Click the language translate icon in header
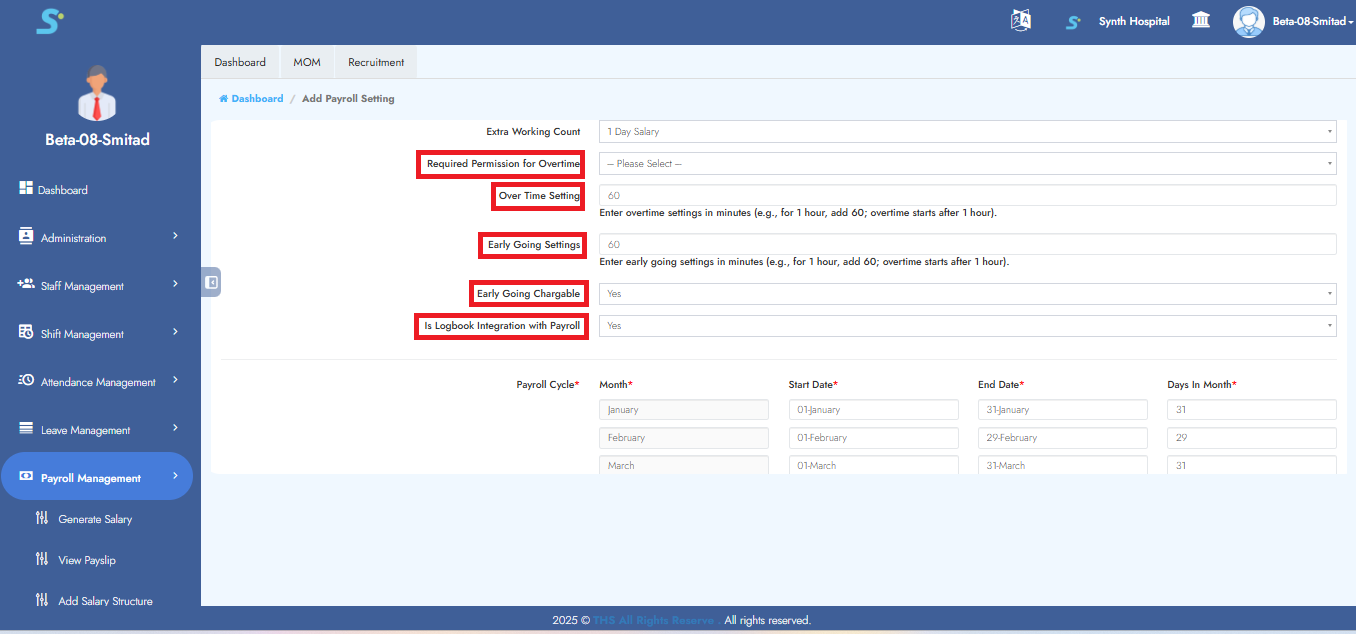 point(1020,21)
